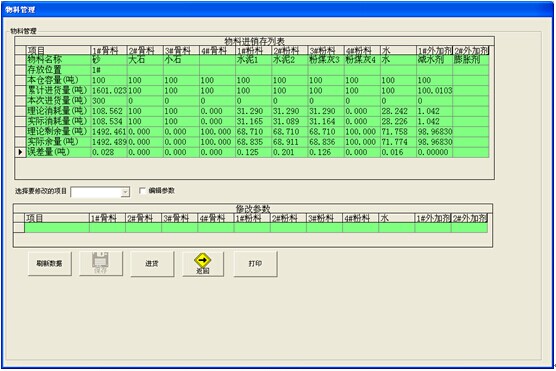Image resolution: width=556 pixels, height=371 pixels.
Task: Select the 误差量(吨) row arrow indicator
Action: pyautogui.click(x=20, y=152)
